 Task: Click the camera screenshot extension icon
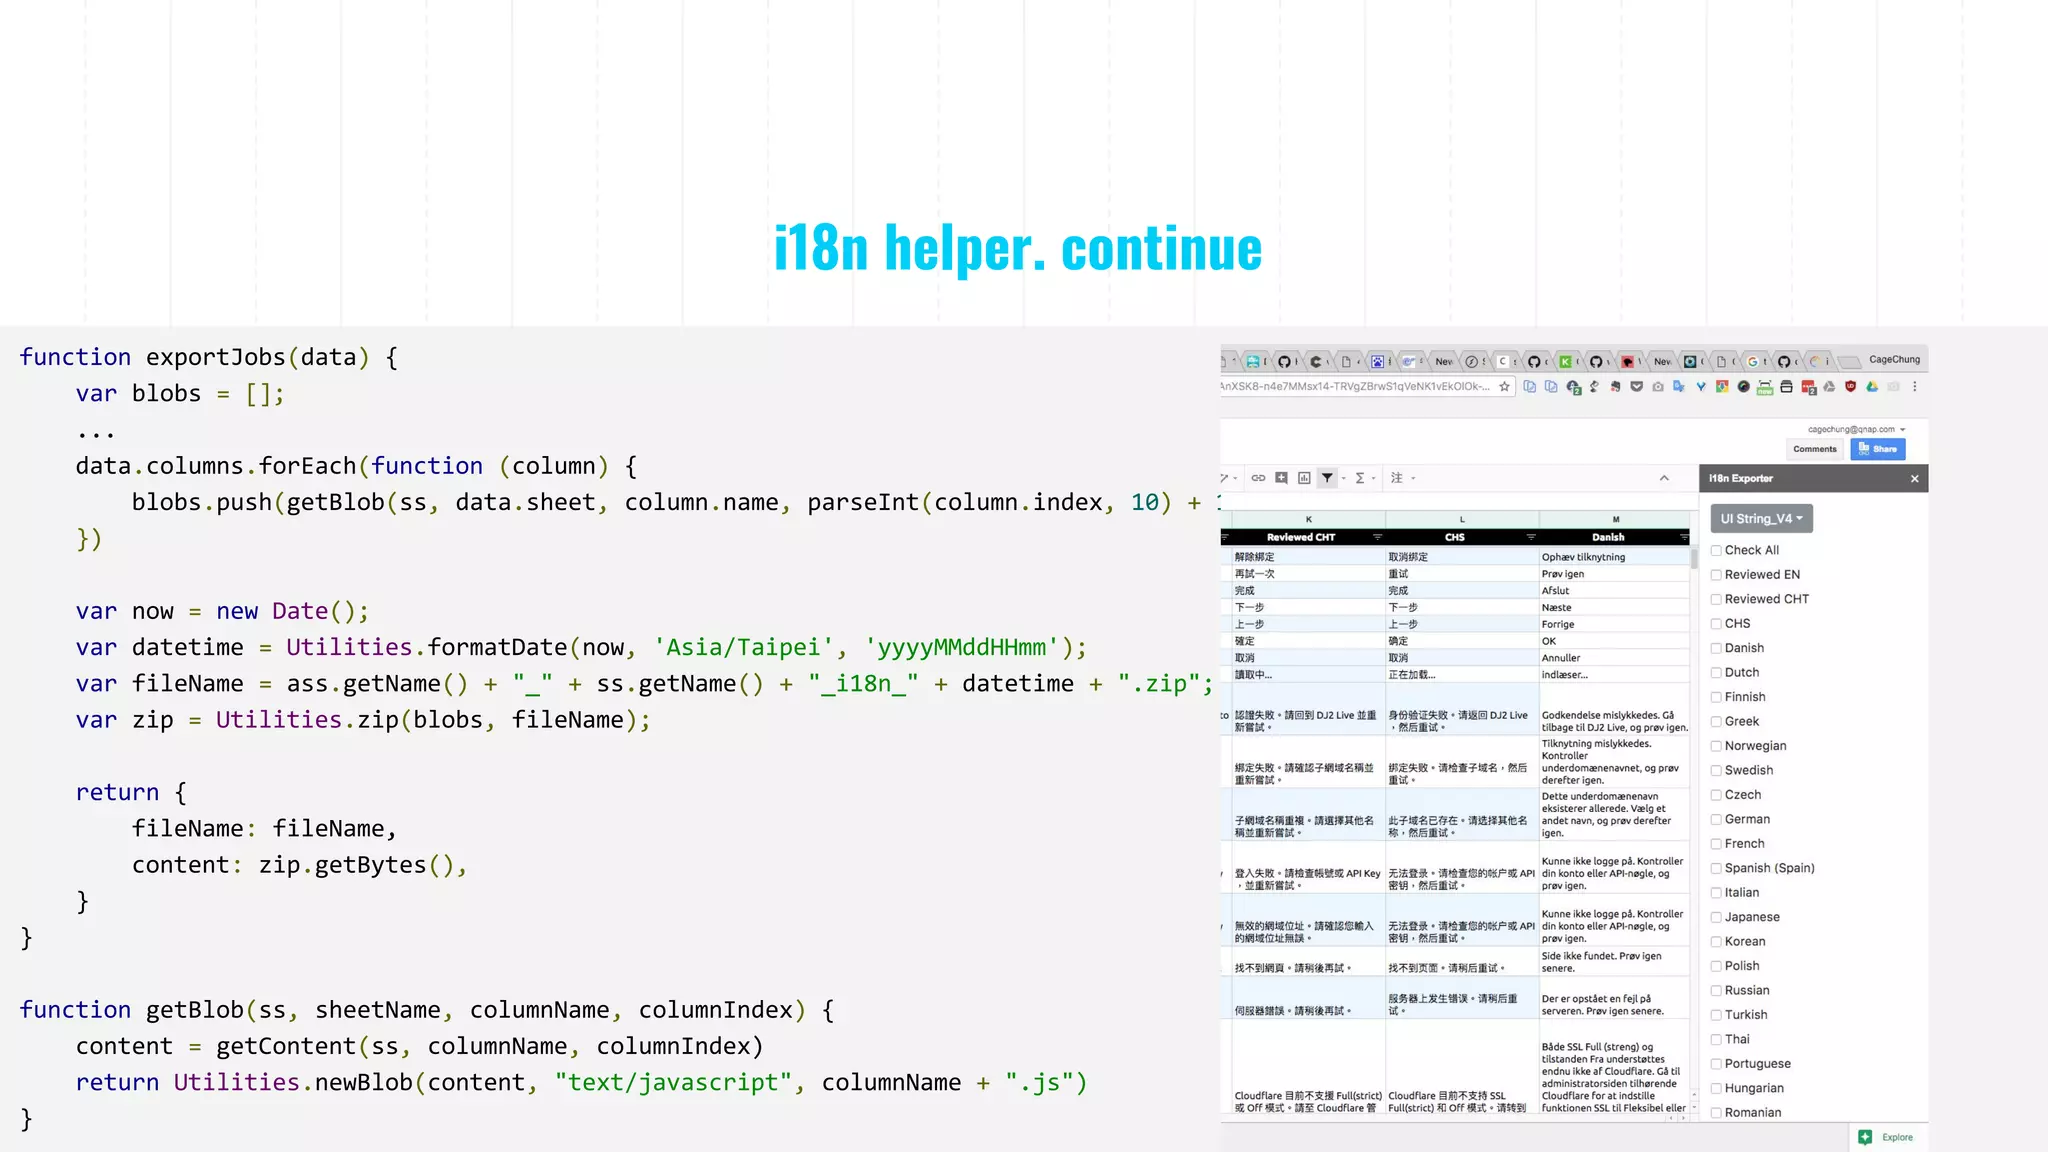[x=1658, y=387]
